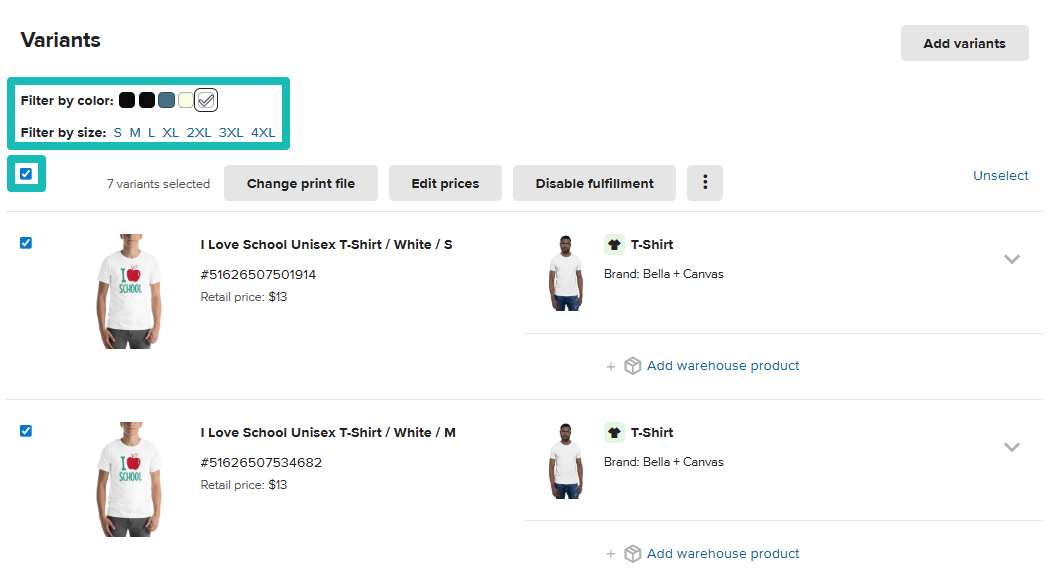The image size is (1063, 578).
Task: Expand details for the White / S variant
Action: [1012, 259]
